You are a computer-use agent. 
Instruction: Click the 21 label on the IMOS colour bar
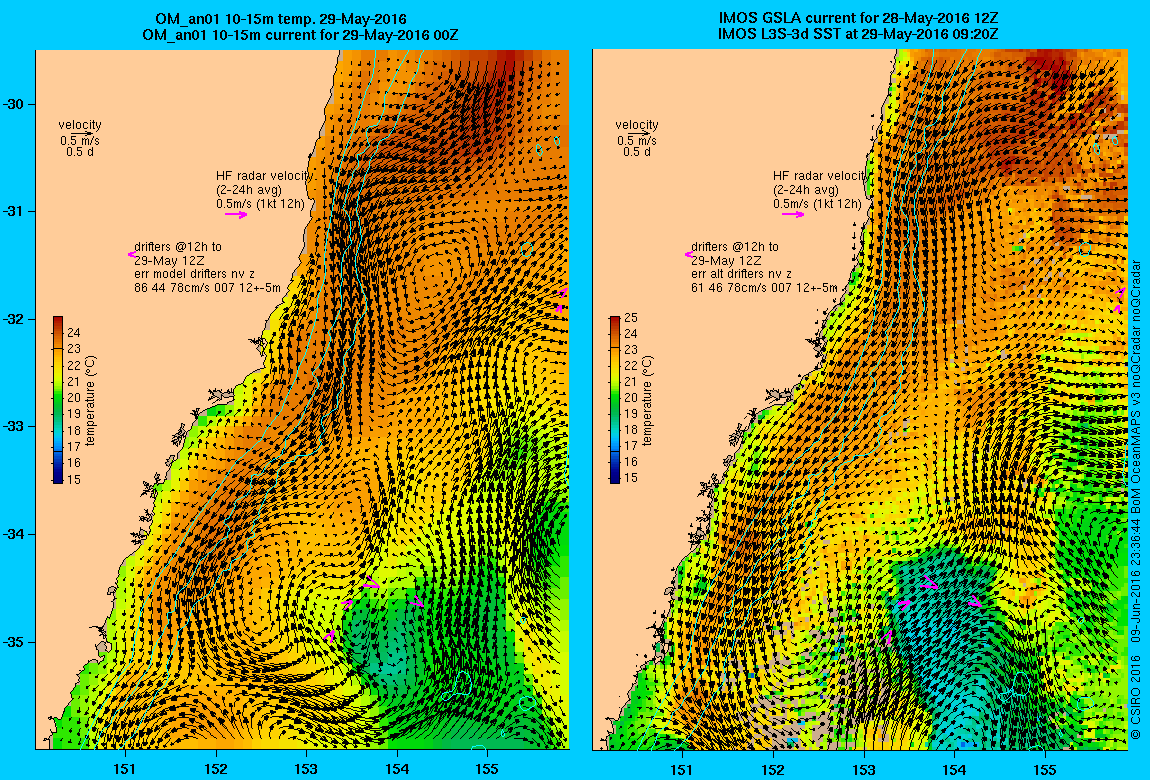coord(631,381)
